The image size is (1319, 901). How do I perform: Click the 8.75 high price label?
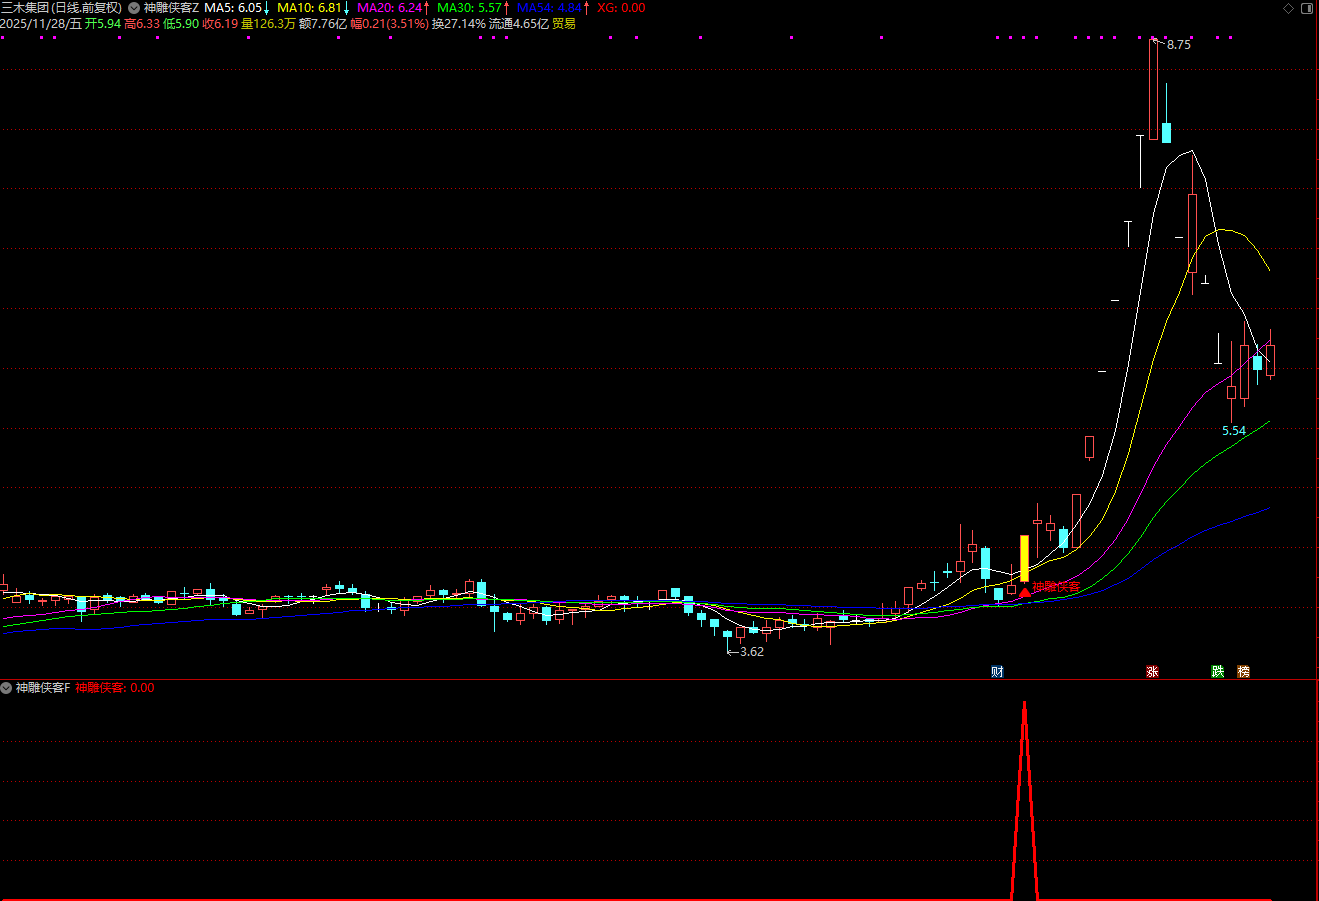pos(1178,45)
